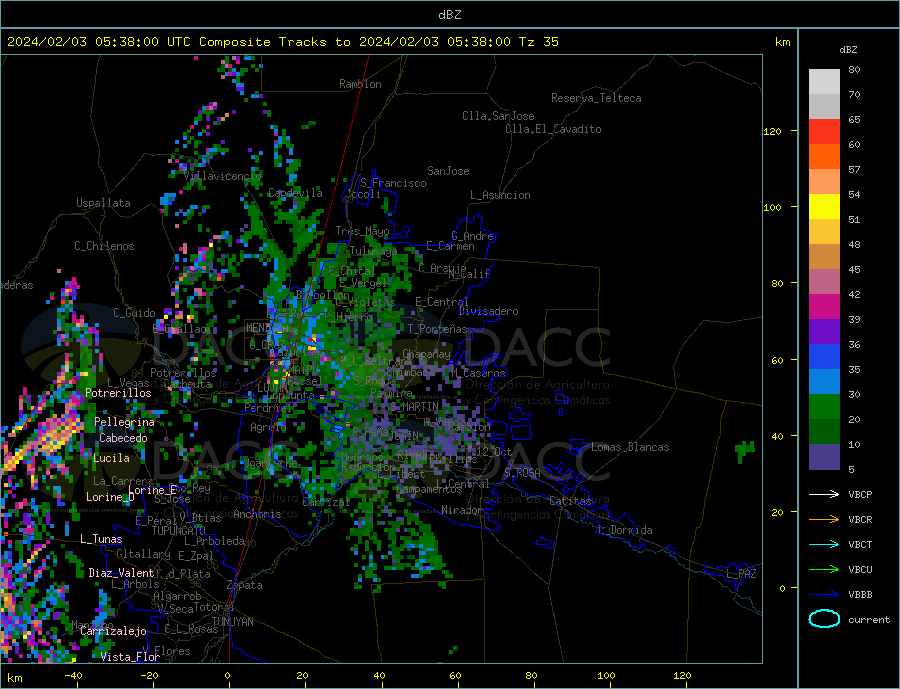Click the 'L_Tunas' white label

(101, 539)
